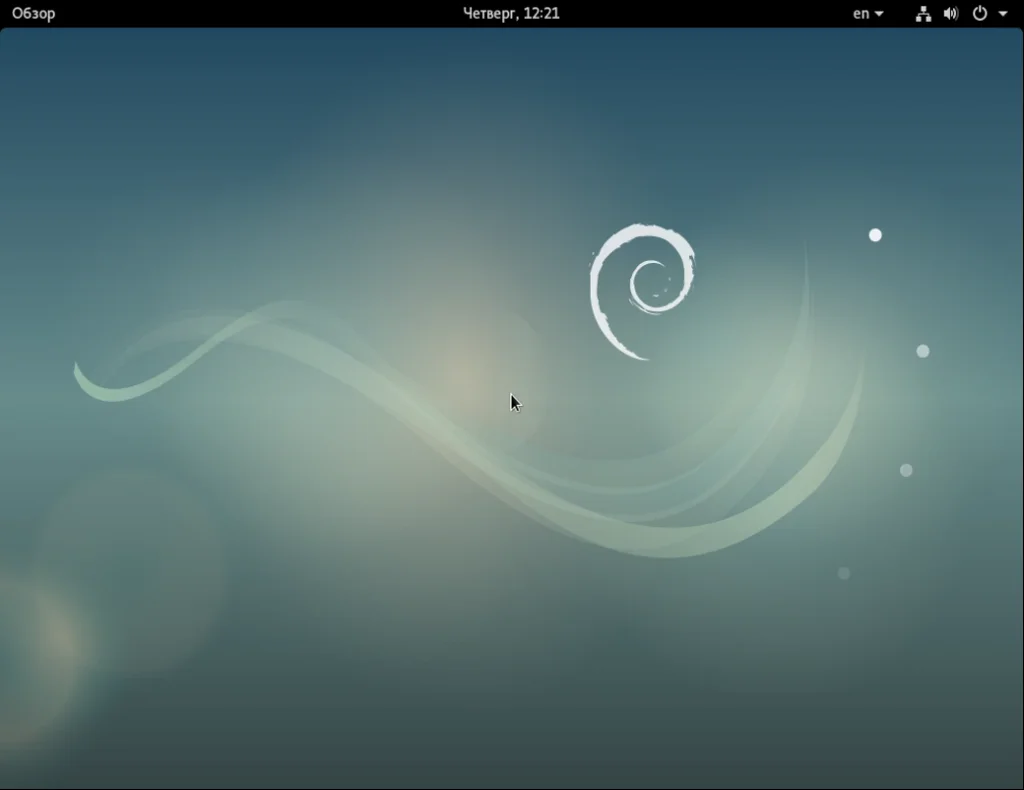Viewport: 1024px width, 790px height.
Task: Open the en keyboard layout dropdown
Action: pyautogui.click(x=868, y=14)
